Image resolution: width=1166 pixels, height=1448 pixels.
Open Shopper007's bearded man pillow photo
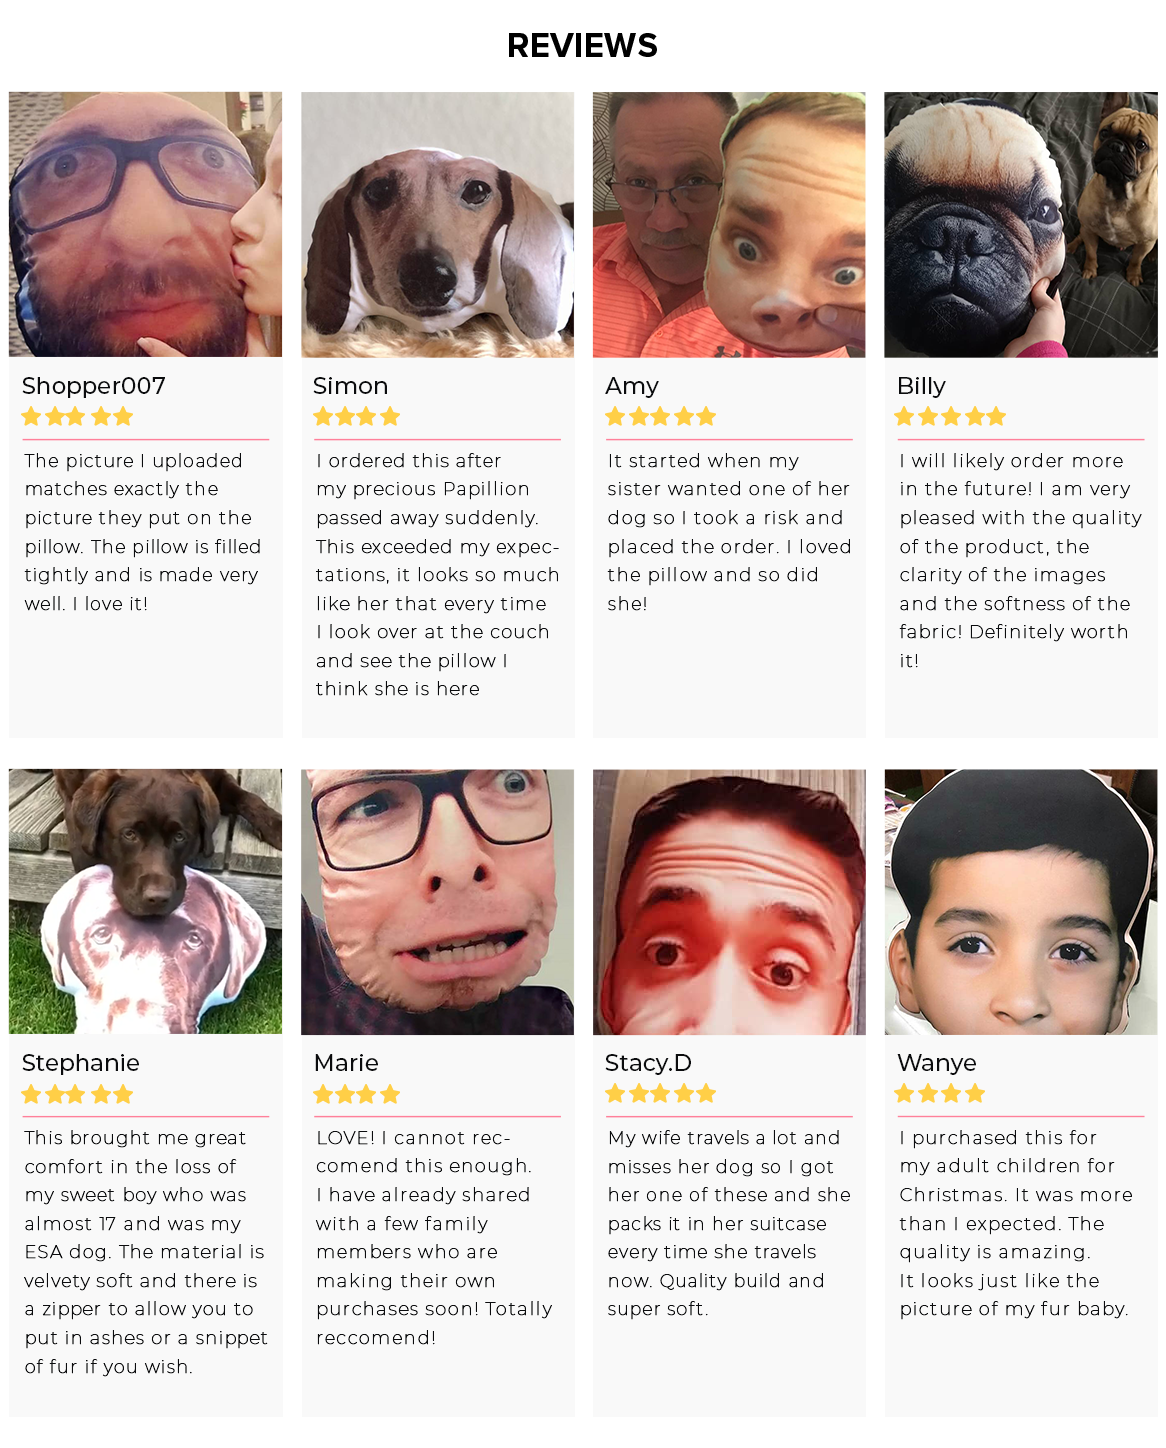[146, 225]
